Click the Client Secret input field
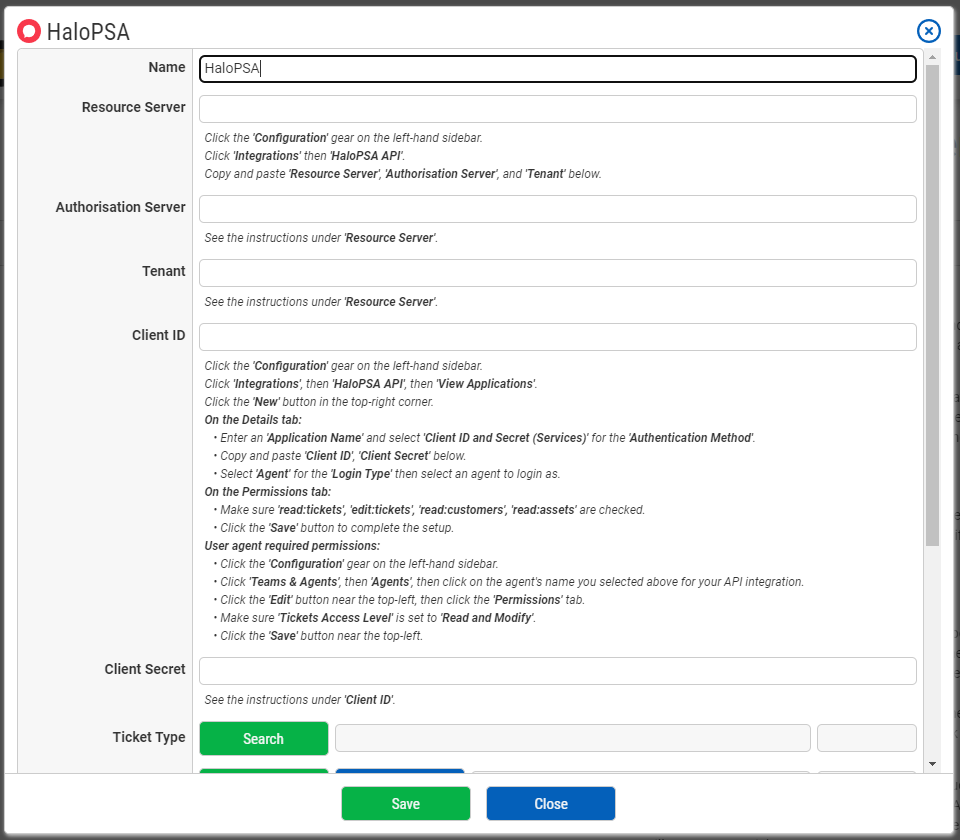This screenshot has height=840, width=960. pyautogui.click(x=557, y=671)
